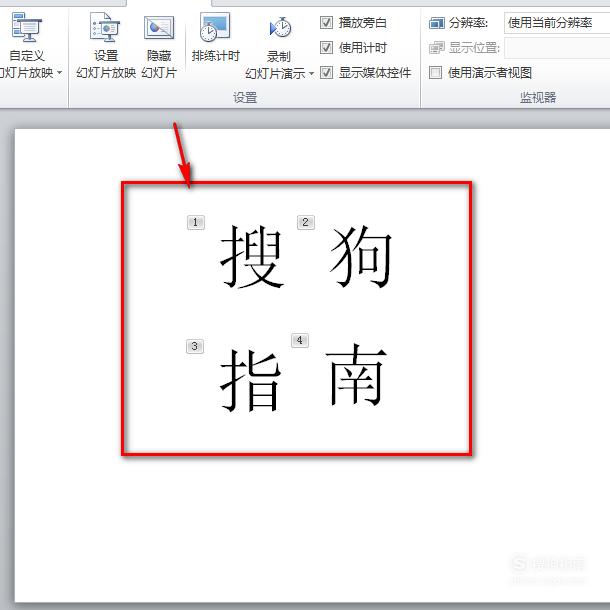This screenshot has width=610, height=610.
Task: Click the 隐藏幻灯片 hide slide icon
Action: (x=159, y=27)
